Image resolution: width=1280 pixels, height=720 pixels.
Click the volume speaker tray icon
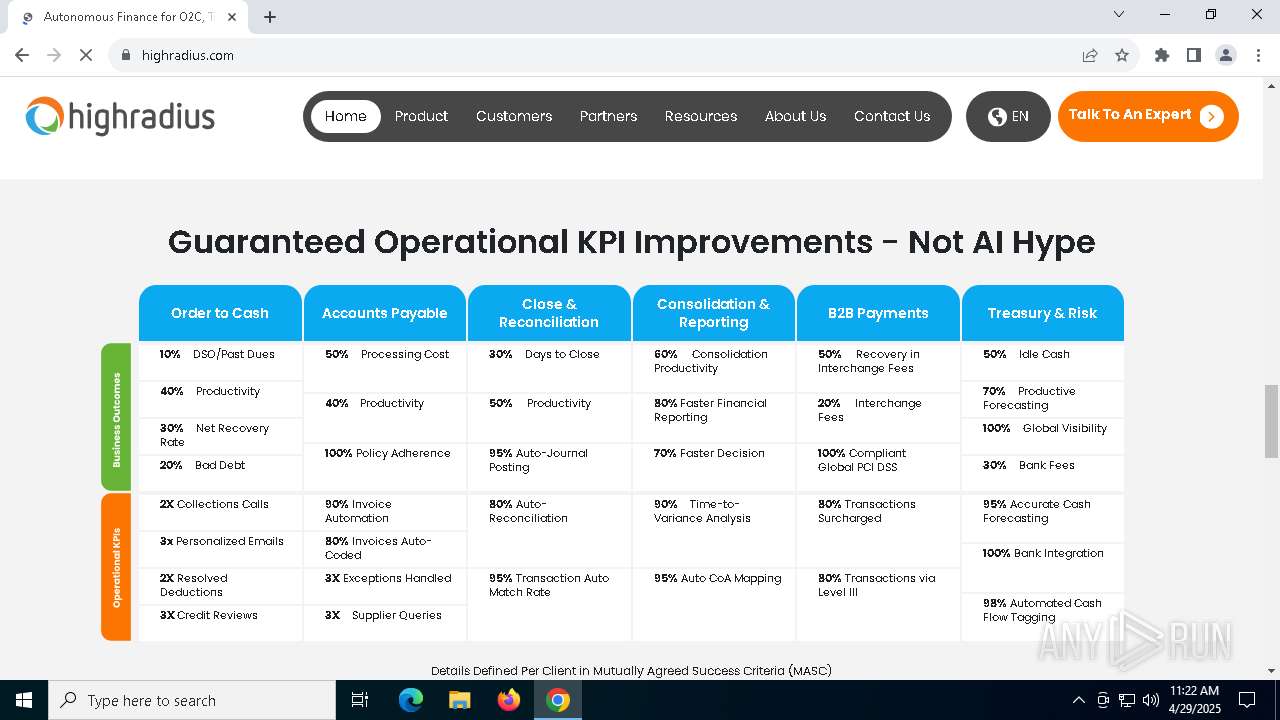click(1150, 700)
